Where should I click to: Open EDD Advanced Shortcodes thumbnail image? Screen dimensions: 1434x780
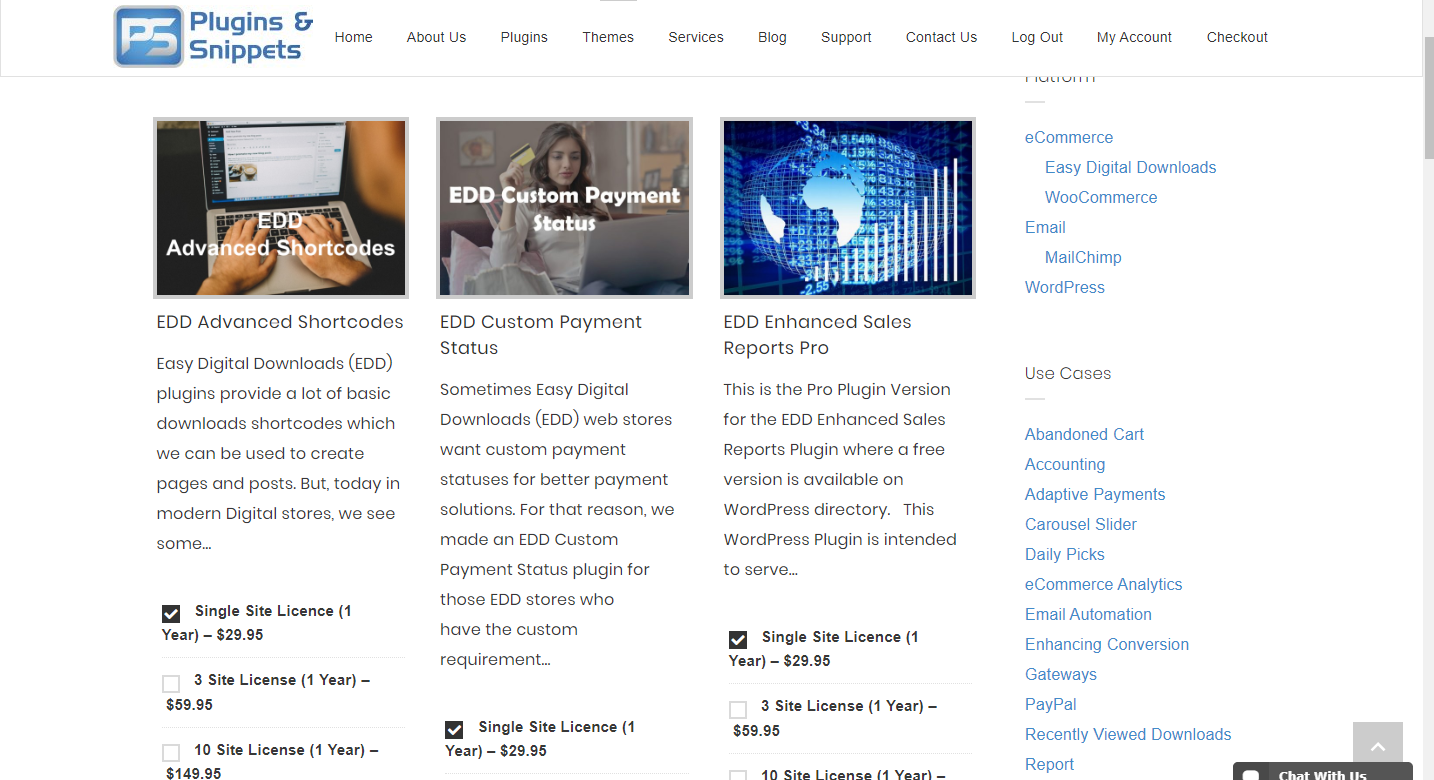(x=281, y=208)
